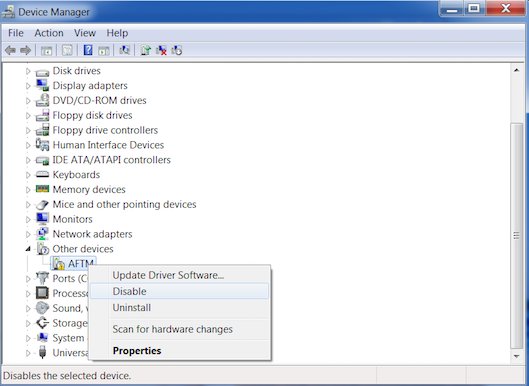The image size is (529, 386).
Task: Select the Mice and other pointing devices label
Action: tap(124, 204)
